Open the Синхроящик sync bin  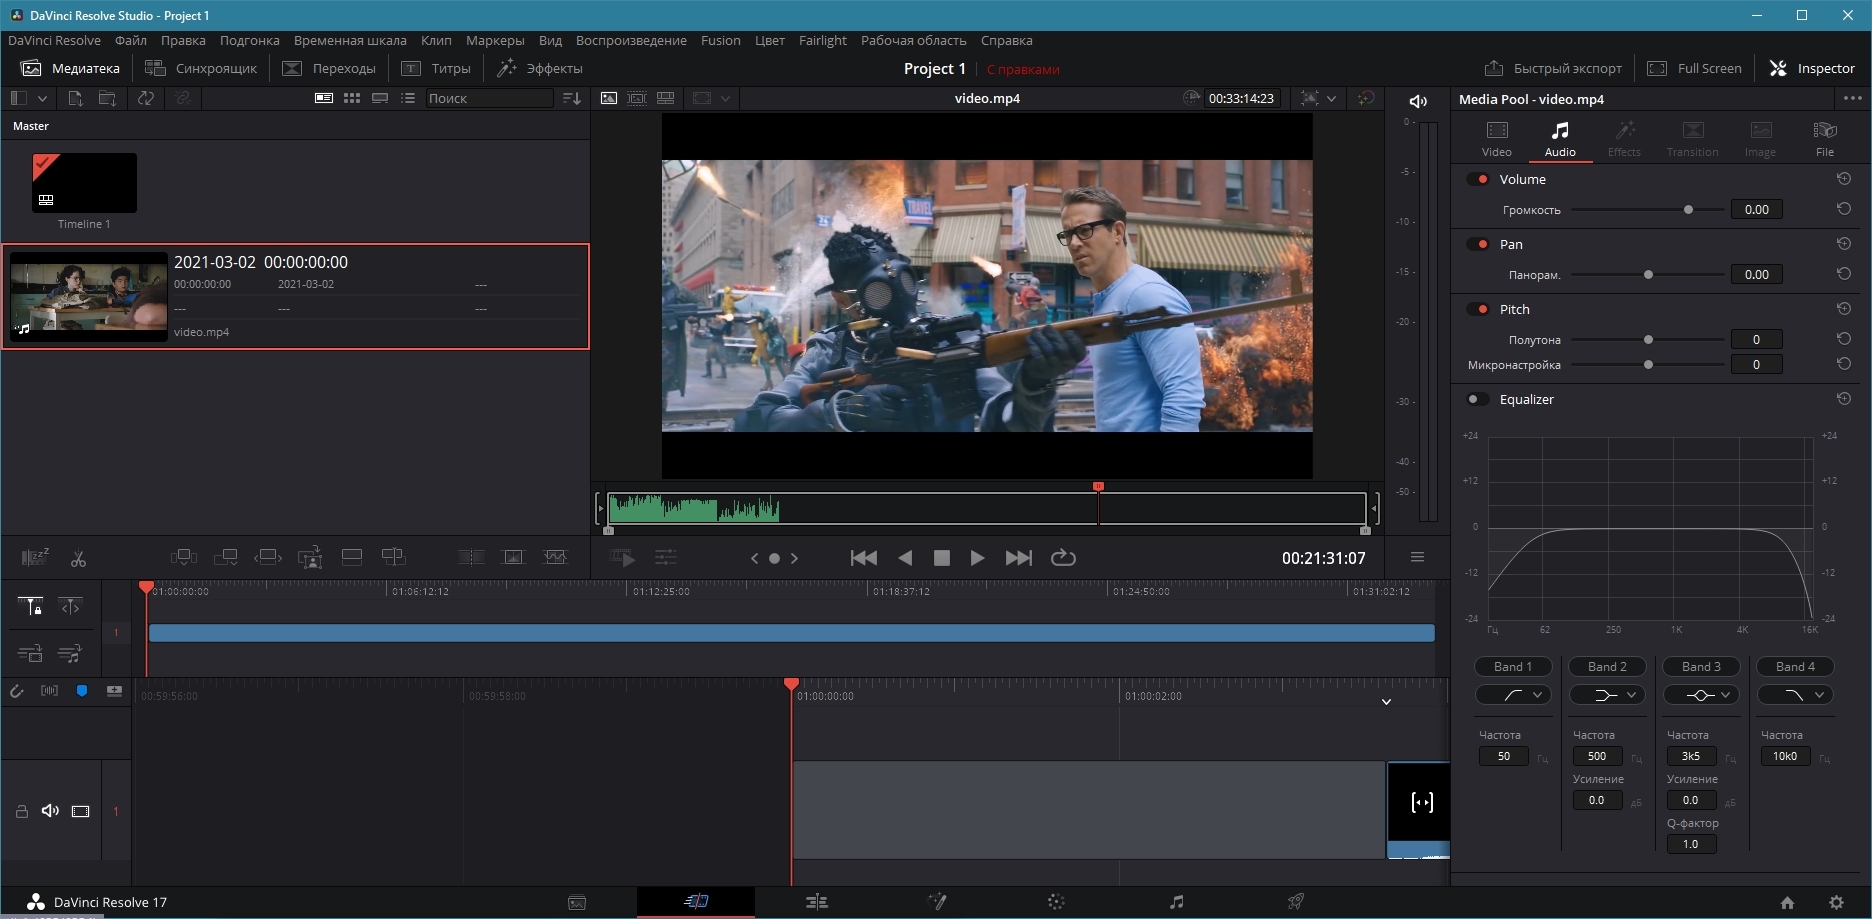point(201,68)
